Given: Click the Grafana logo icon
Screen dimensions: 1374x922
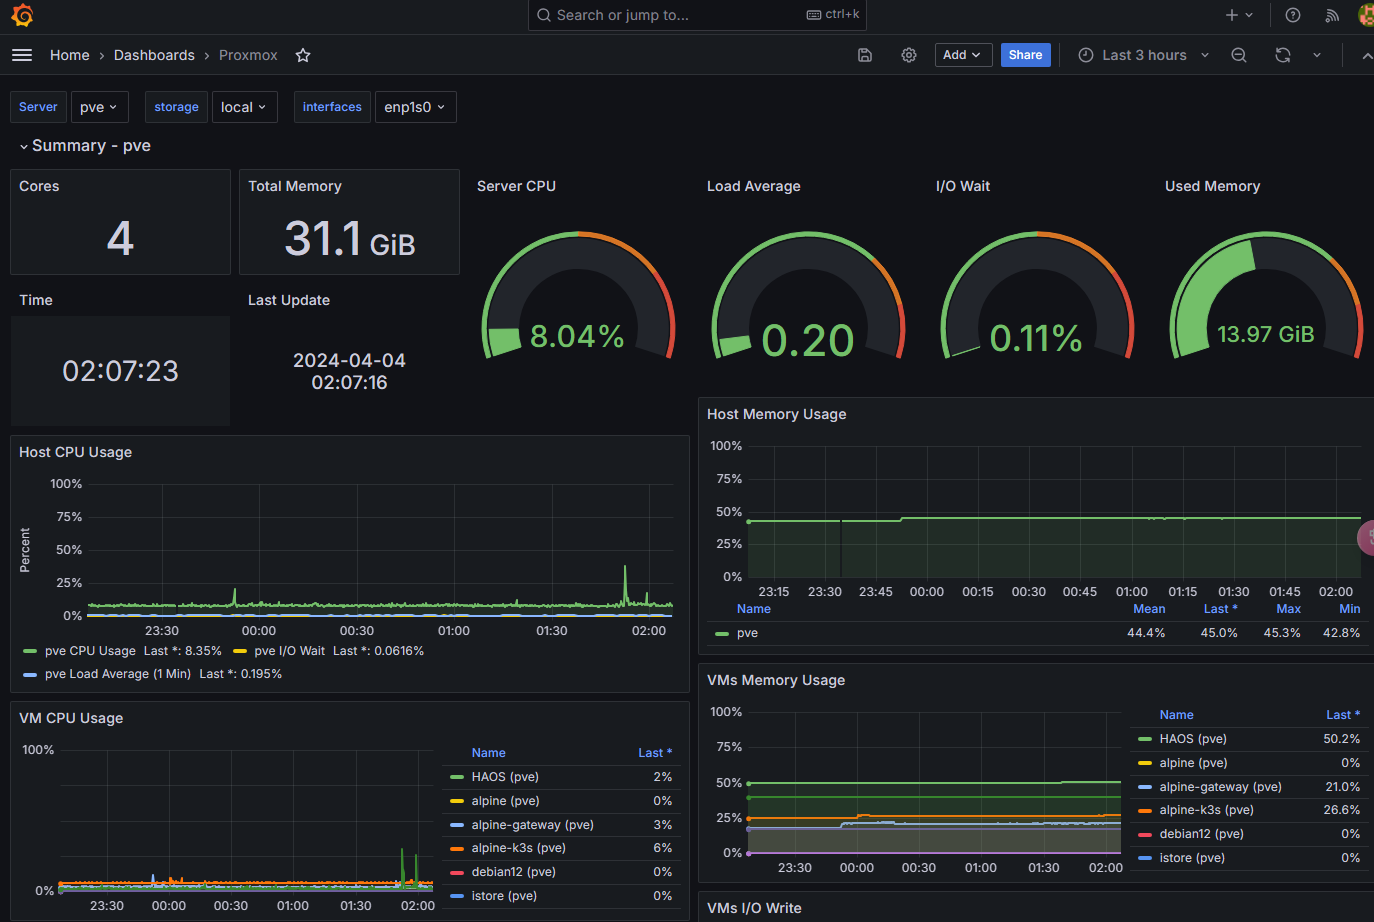Looking at the screenshot, I should 22,15.
